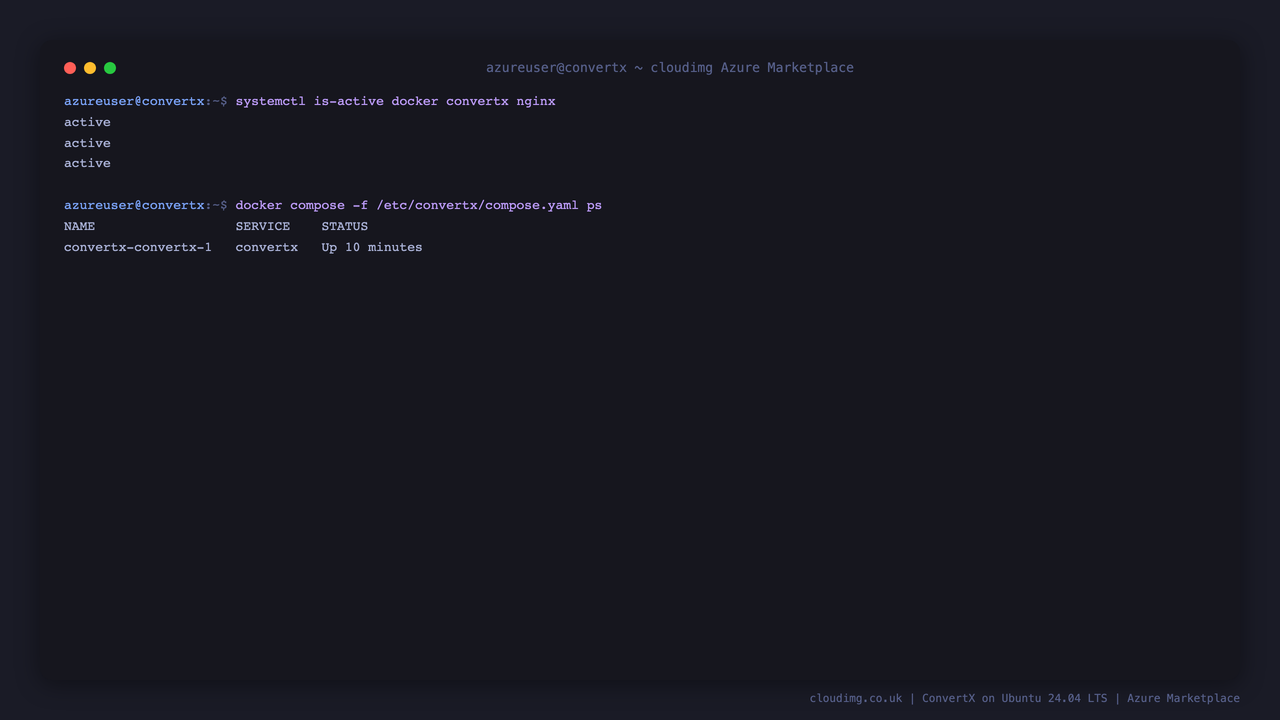
Task: Click the third 'active' output line
Action: pyautogui.click(x=87, y=163)
